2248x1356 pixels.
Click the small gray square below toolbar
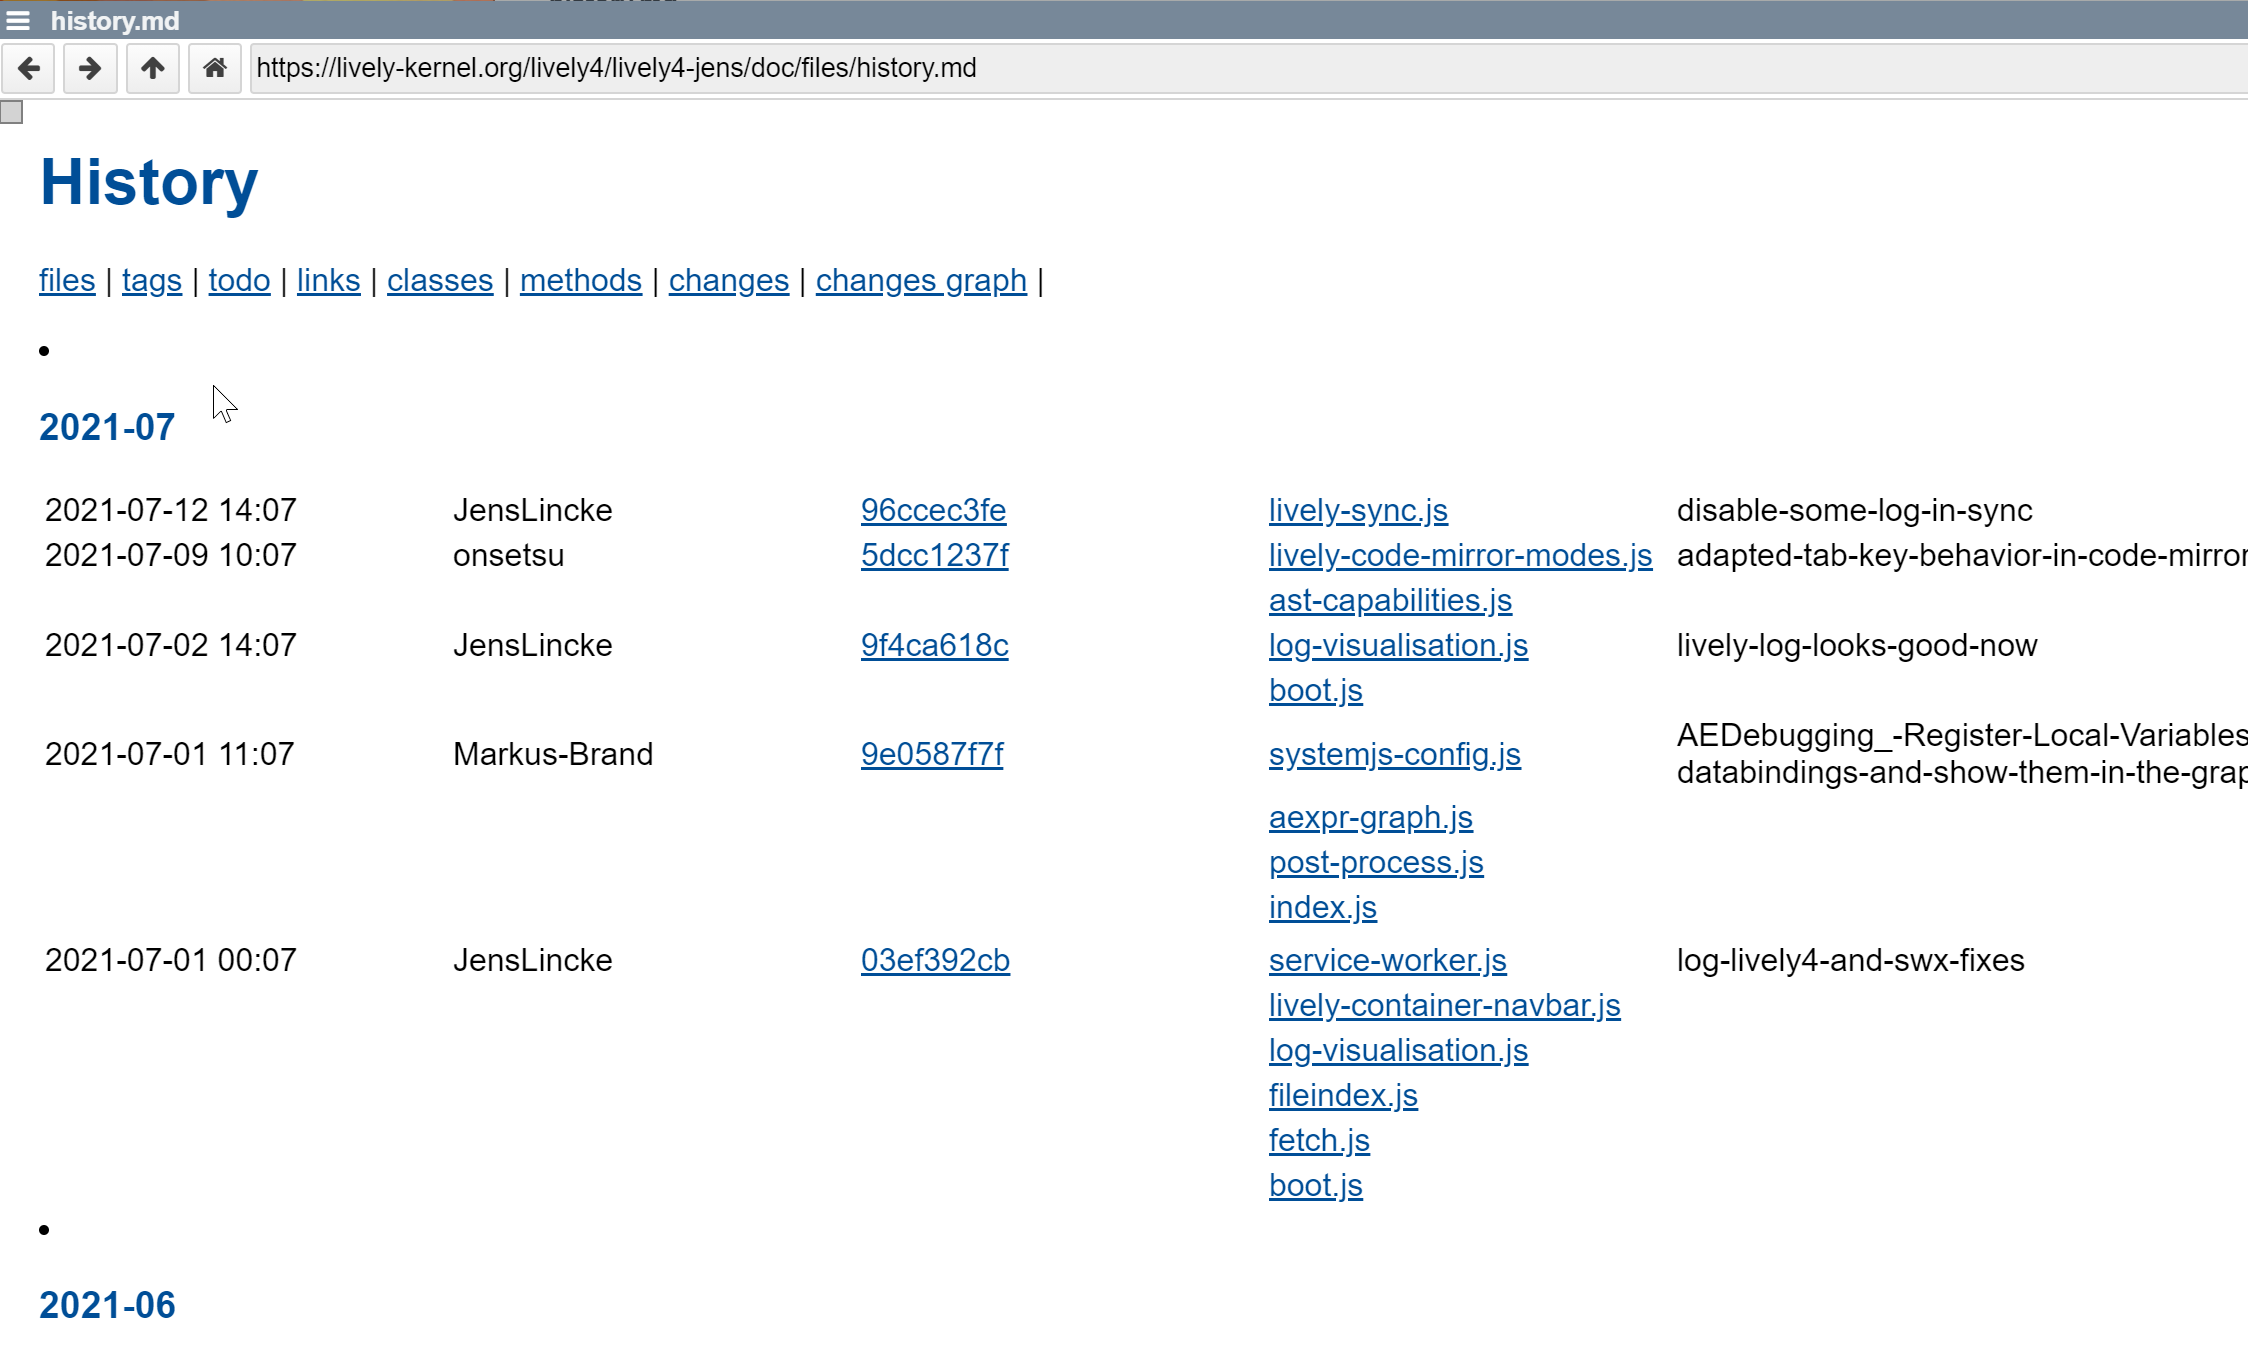coord(12,112)
